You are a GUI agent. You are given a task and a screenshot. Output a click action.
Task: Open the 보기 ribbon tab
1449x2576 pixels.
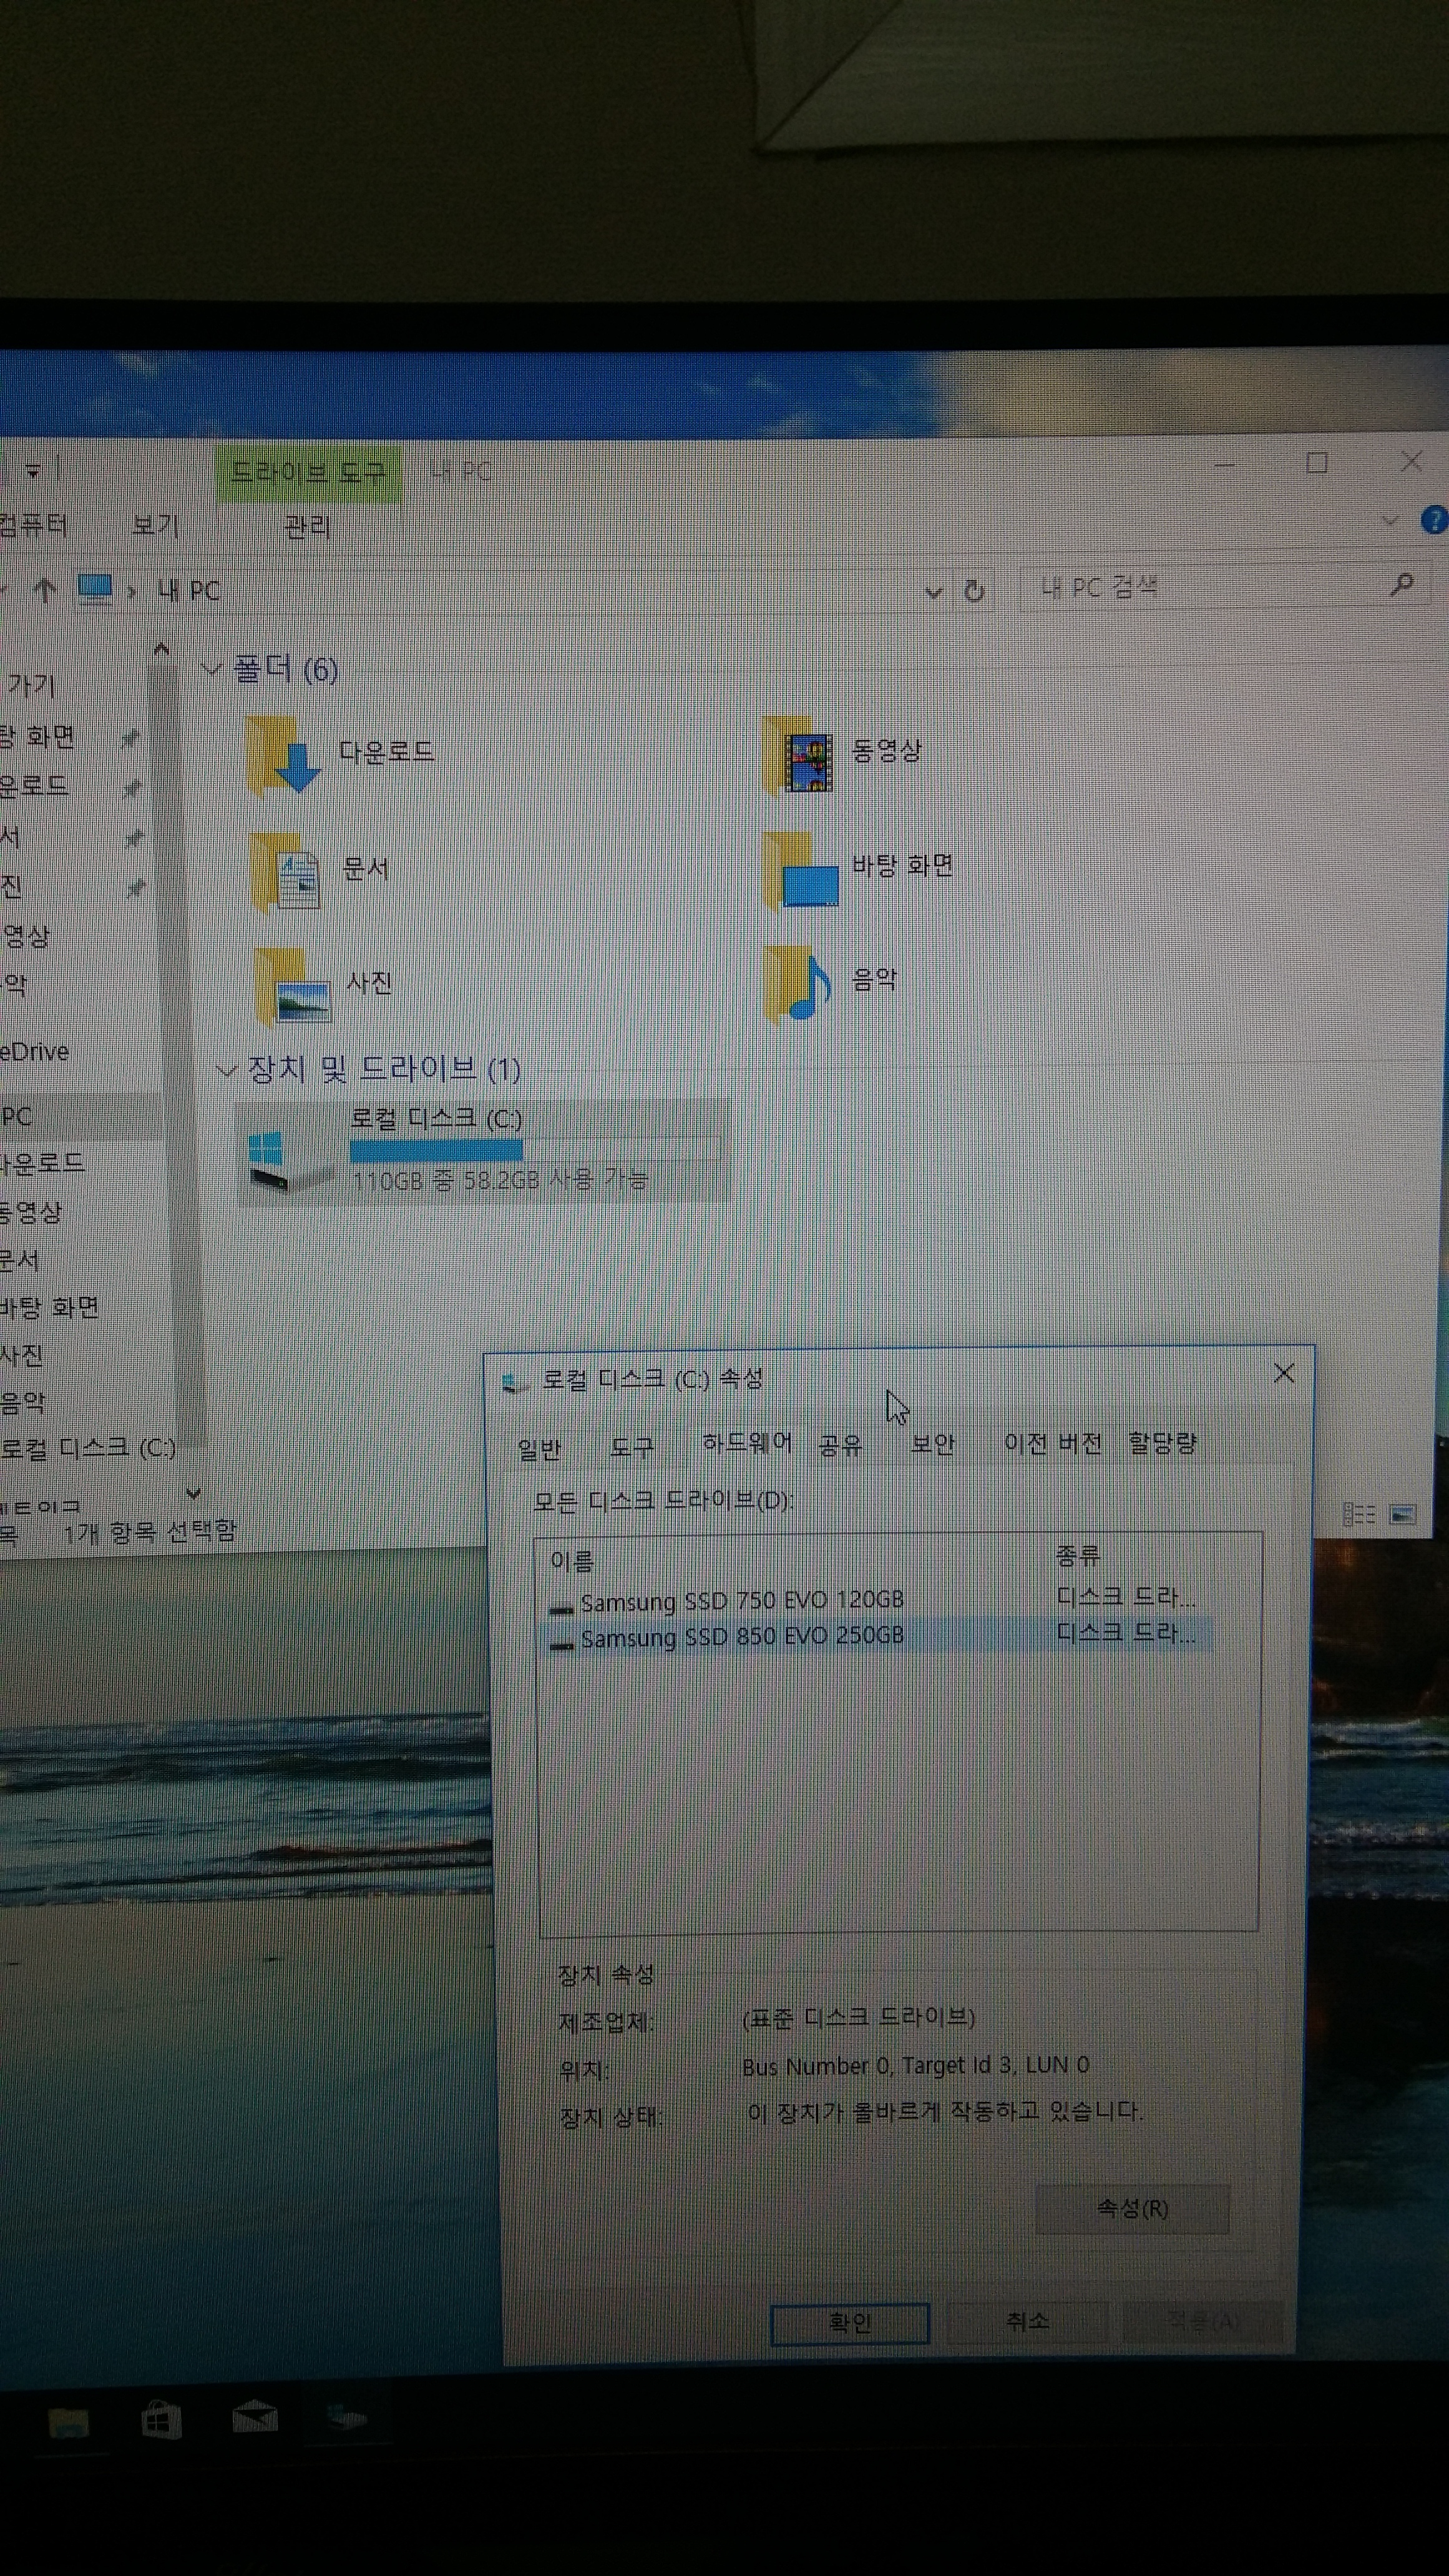[155, 525]
